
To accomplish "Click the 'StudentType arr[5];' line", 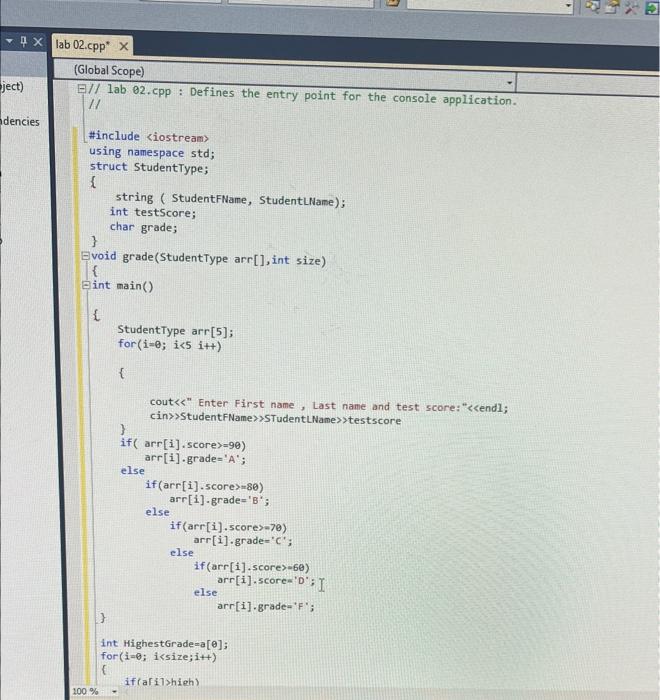I will [x=175, y=331].
